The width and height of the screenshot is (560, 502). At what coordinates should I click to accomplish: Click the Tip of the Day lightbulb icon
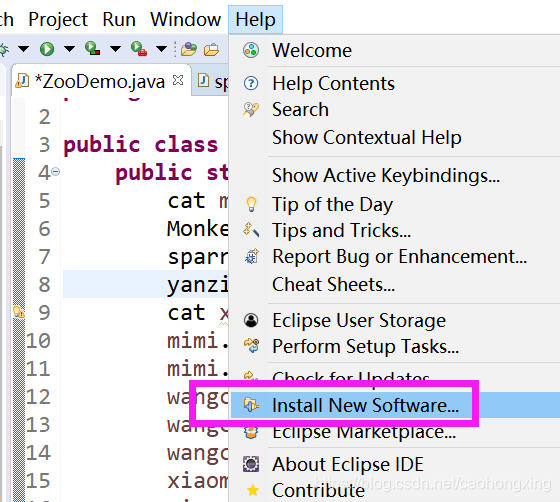tap(251, 205)
